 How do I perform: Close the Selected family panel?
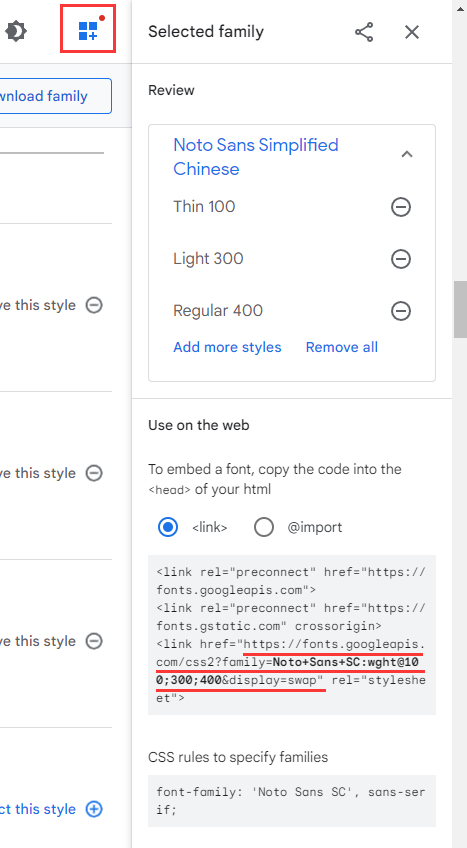(412, 32)
